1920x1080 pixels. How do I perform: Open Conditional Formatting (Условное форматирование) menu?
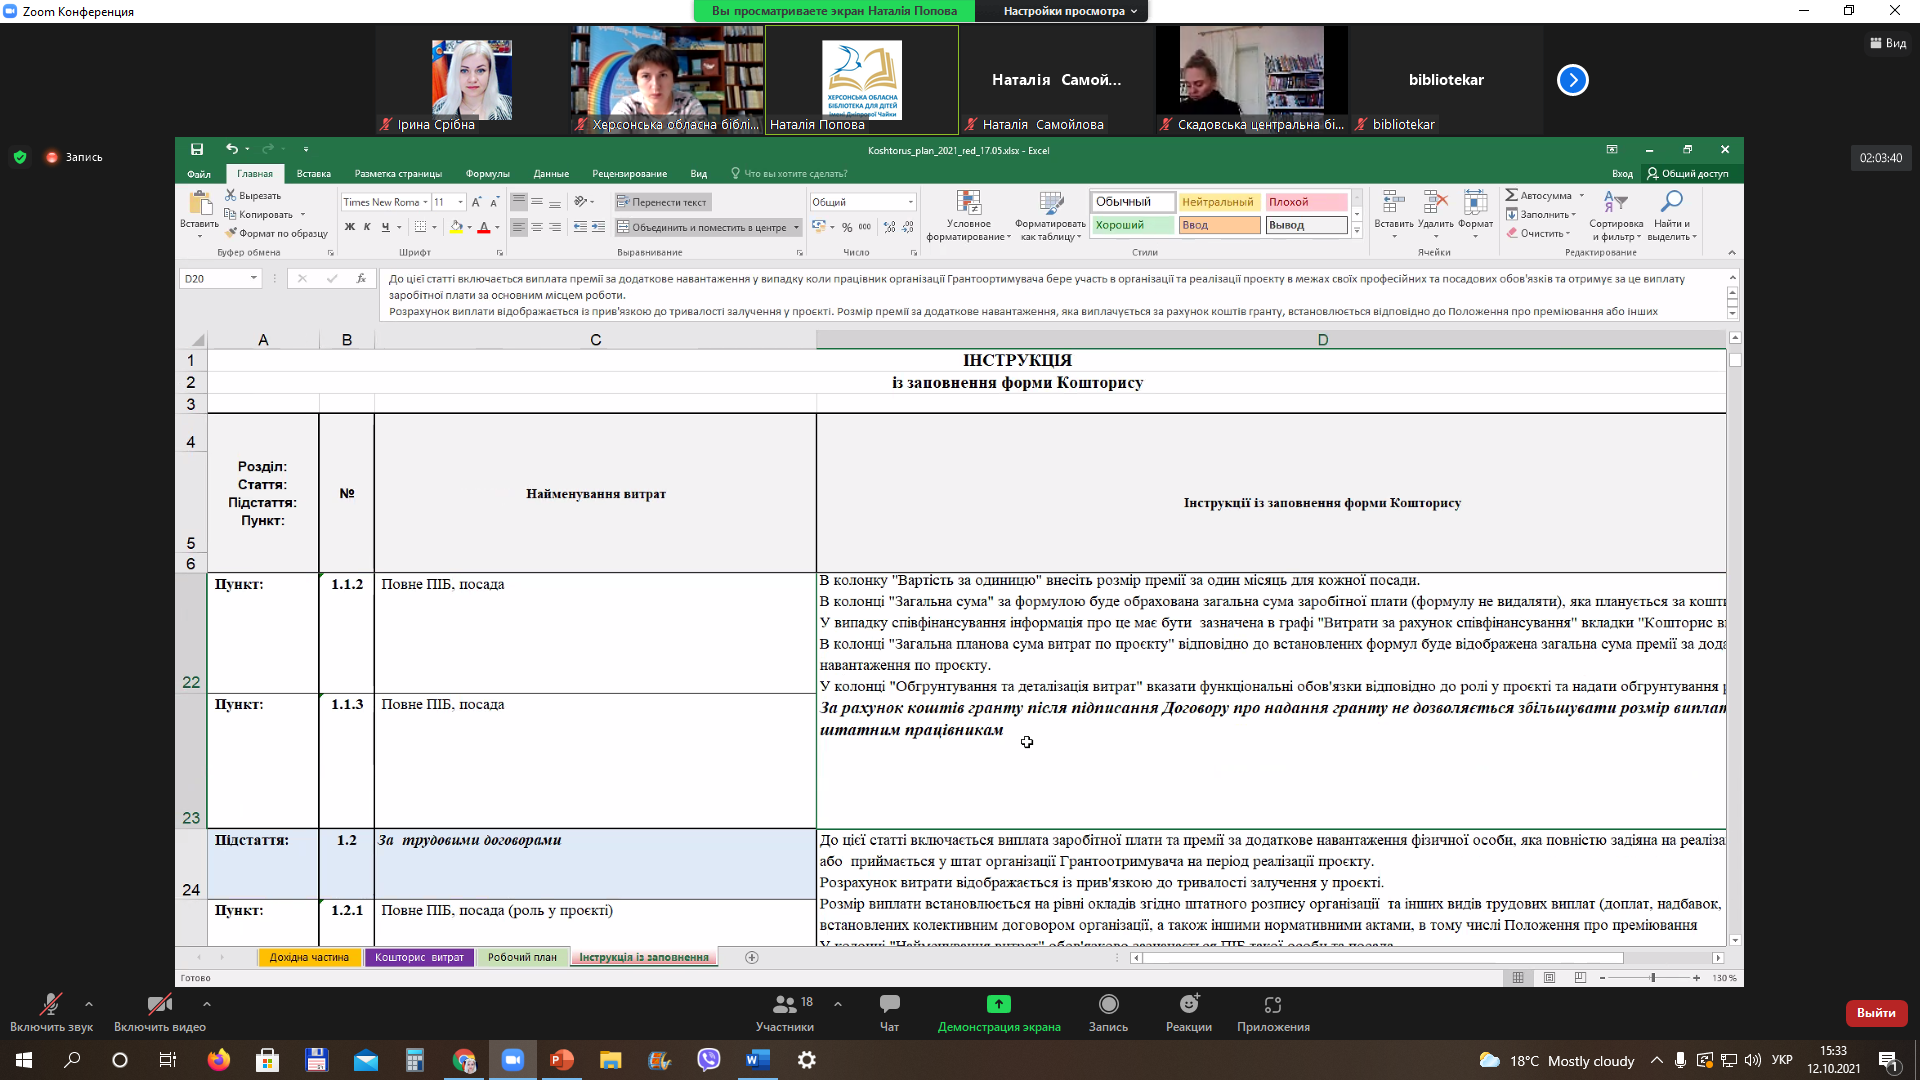(968, 216)
